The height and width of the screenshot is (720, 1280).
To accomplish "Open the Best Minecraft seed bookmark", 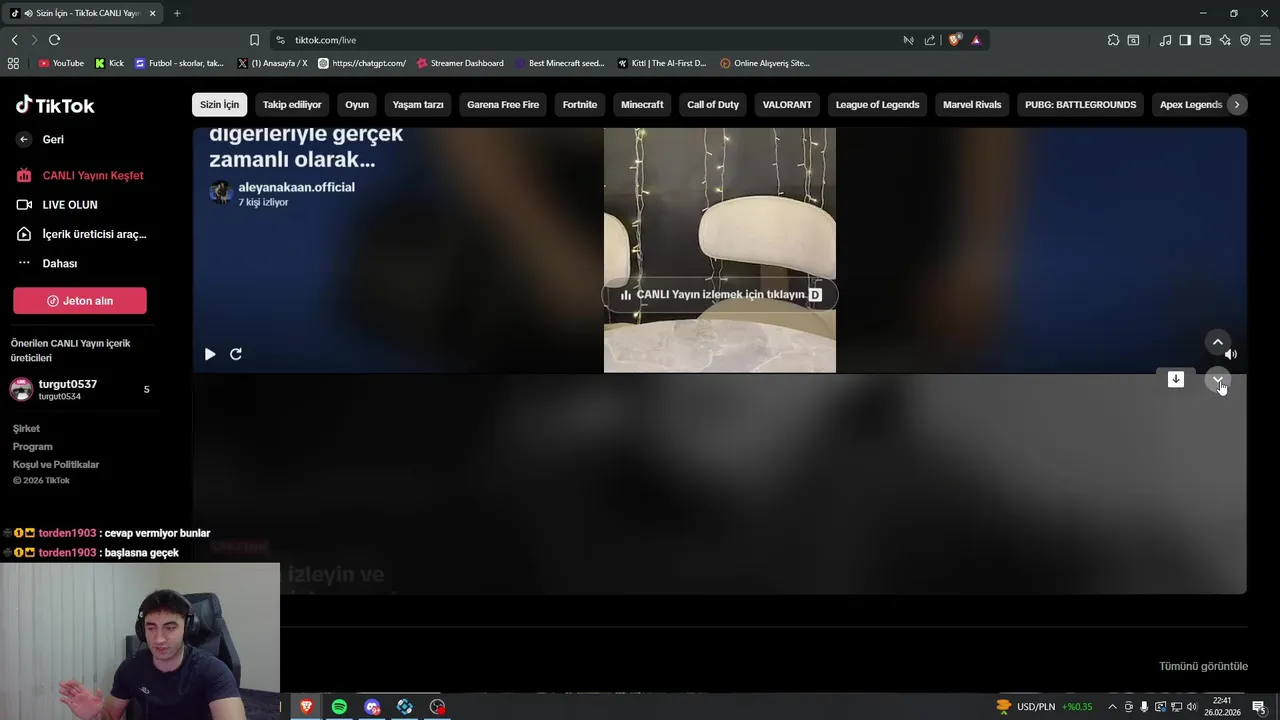I will (x=560, y=63).
